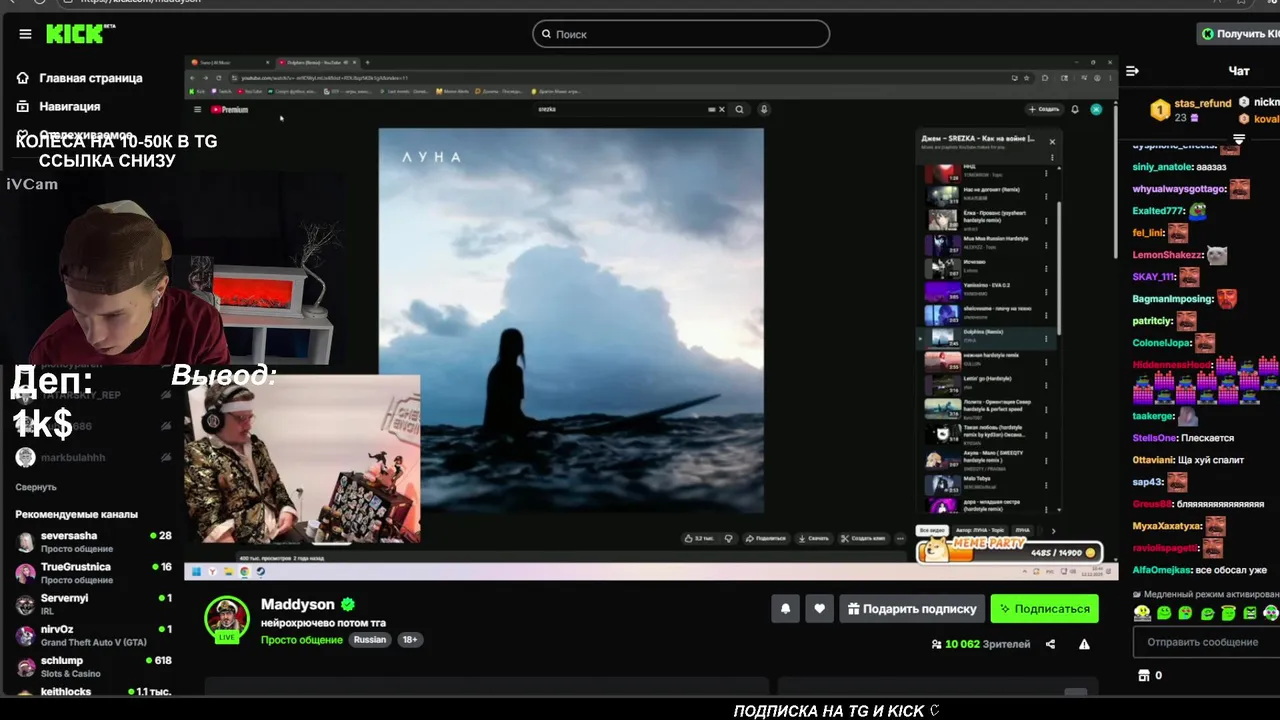Select Автор: ЛУНА - Topic chip
This screenshot has height=720, width=1280.
(x=979, y=530)
